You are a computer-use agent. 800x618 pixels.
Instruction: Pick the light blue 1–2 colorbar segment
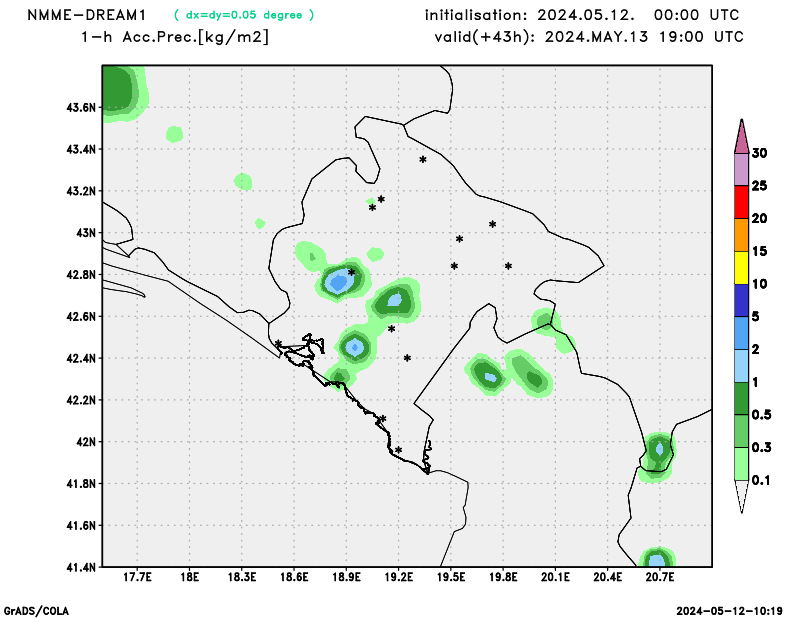coord(741,366)
